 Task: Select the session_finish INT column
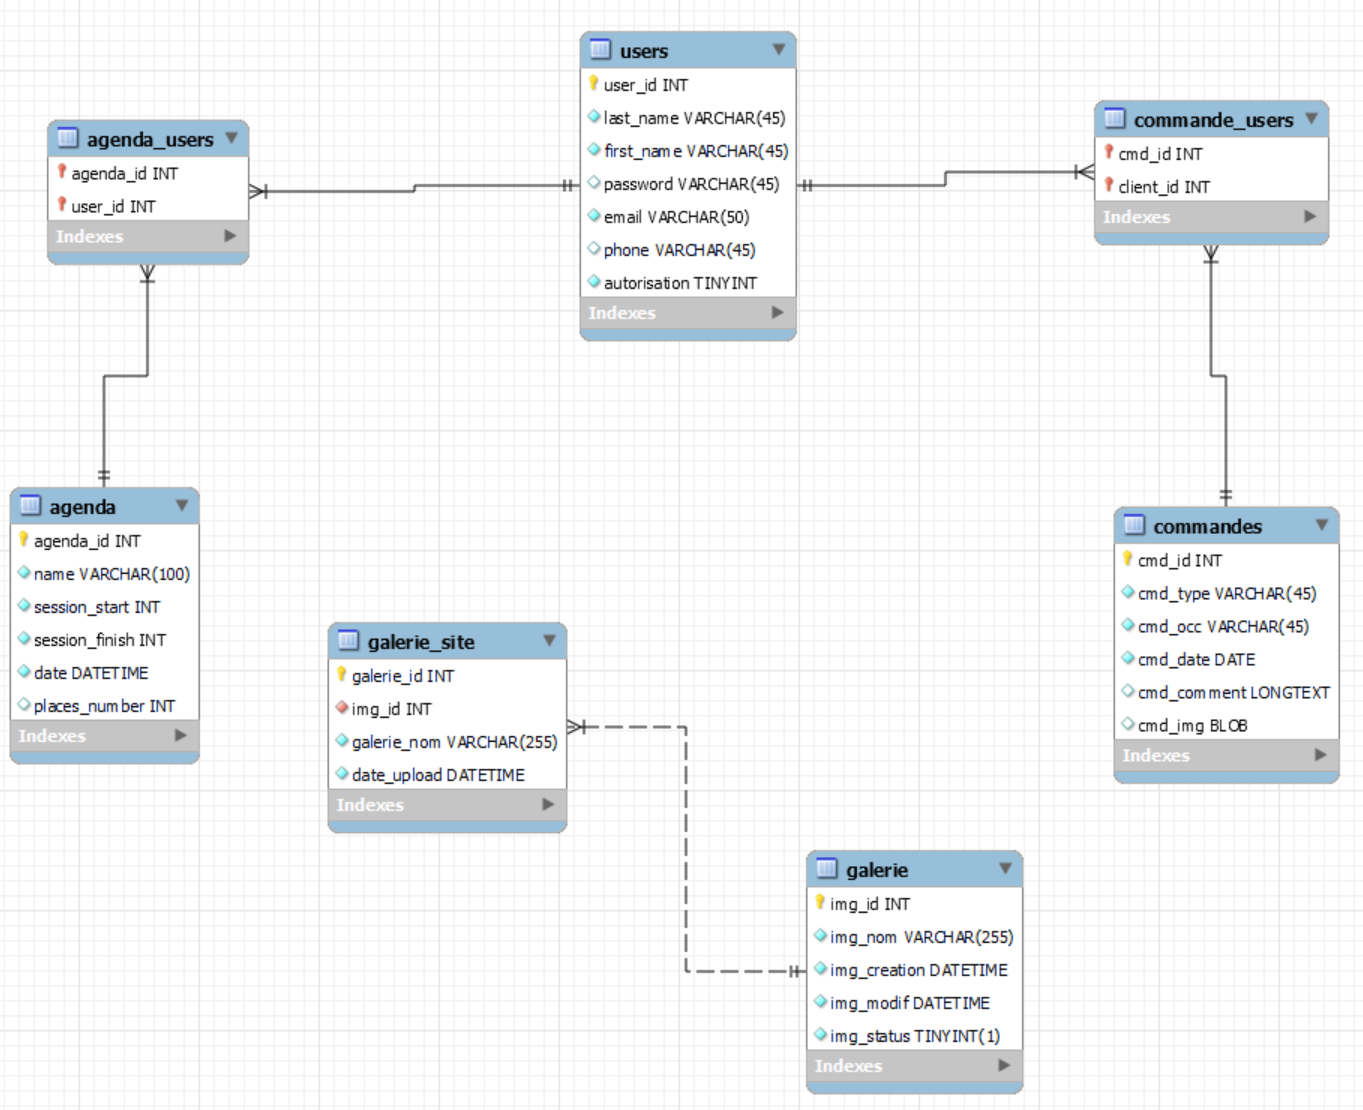tap(105, 640)
